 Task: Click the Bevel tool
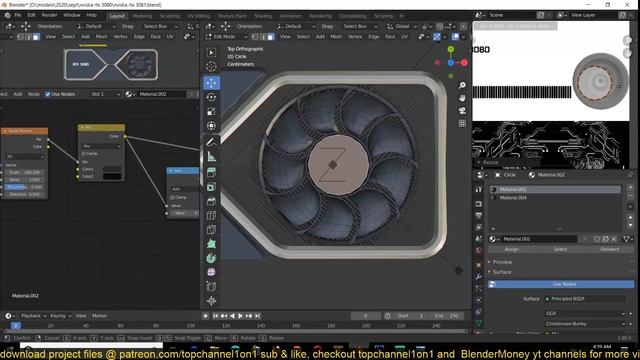211,201
